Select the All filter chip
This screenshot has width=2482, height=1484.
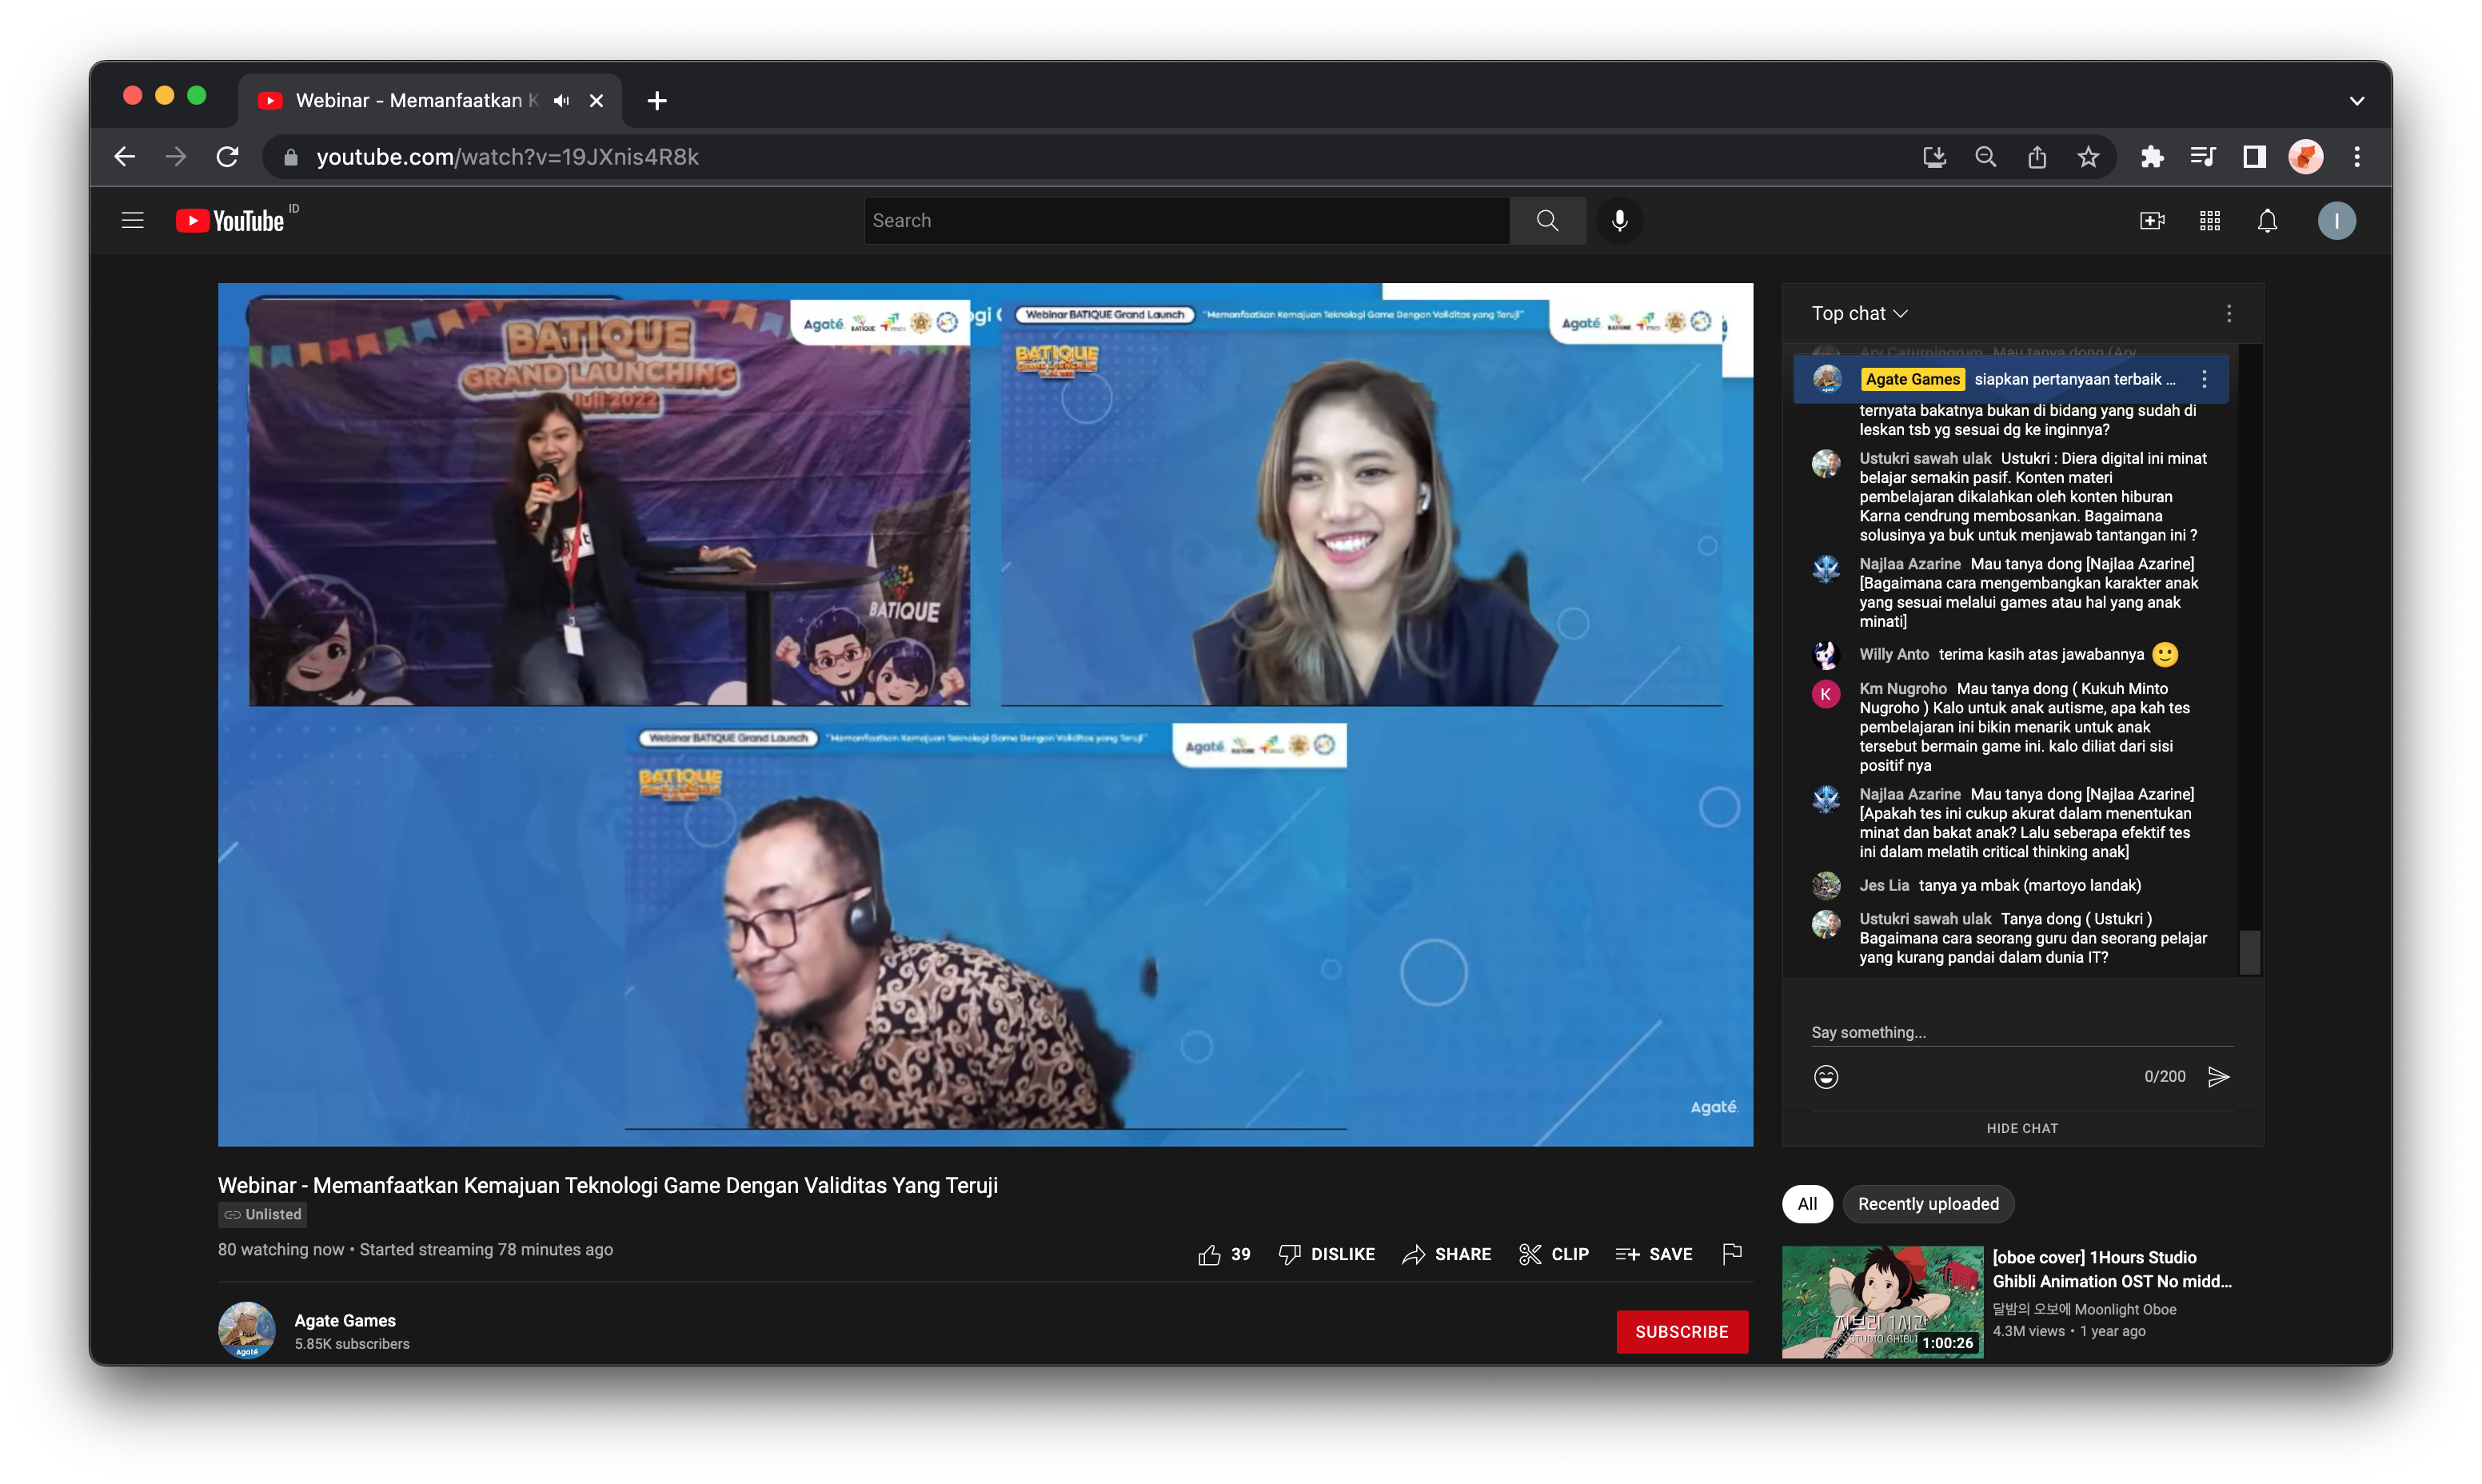[1806, 1203]
